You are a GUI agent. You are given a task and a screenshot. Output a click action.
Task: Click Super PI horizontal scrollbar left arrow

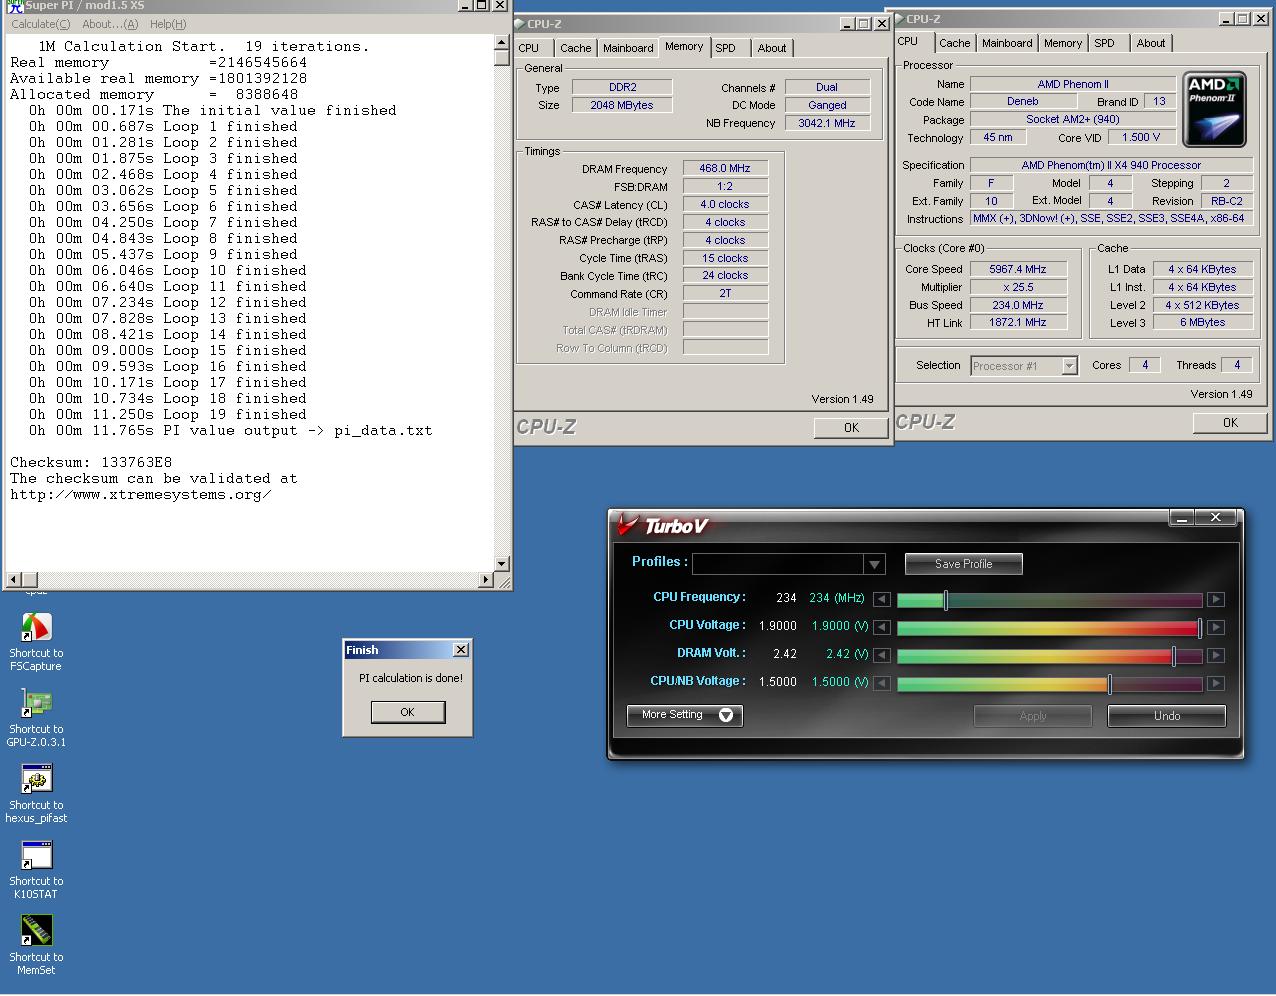[13, 580]
